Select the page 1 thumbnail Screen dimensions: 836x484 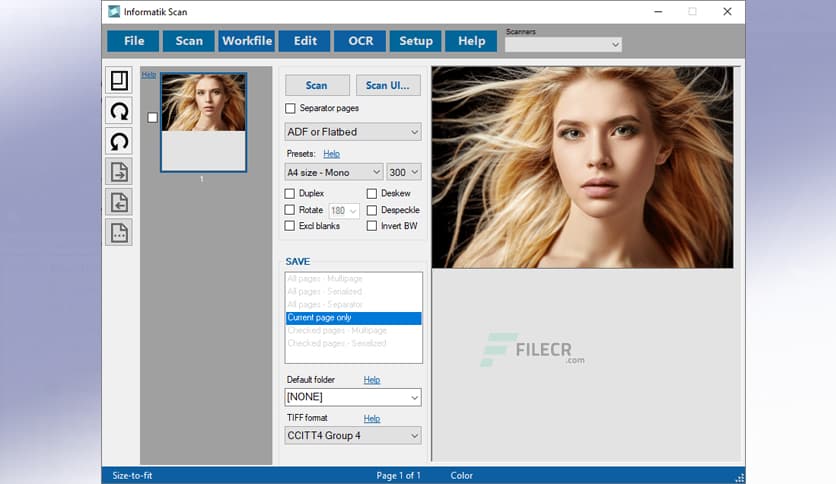pyautogui.click(x=203, y=121)
